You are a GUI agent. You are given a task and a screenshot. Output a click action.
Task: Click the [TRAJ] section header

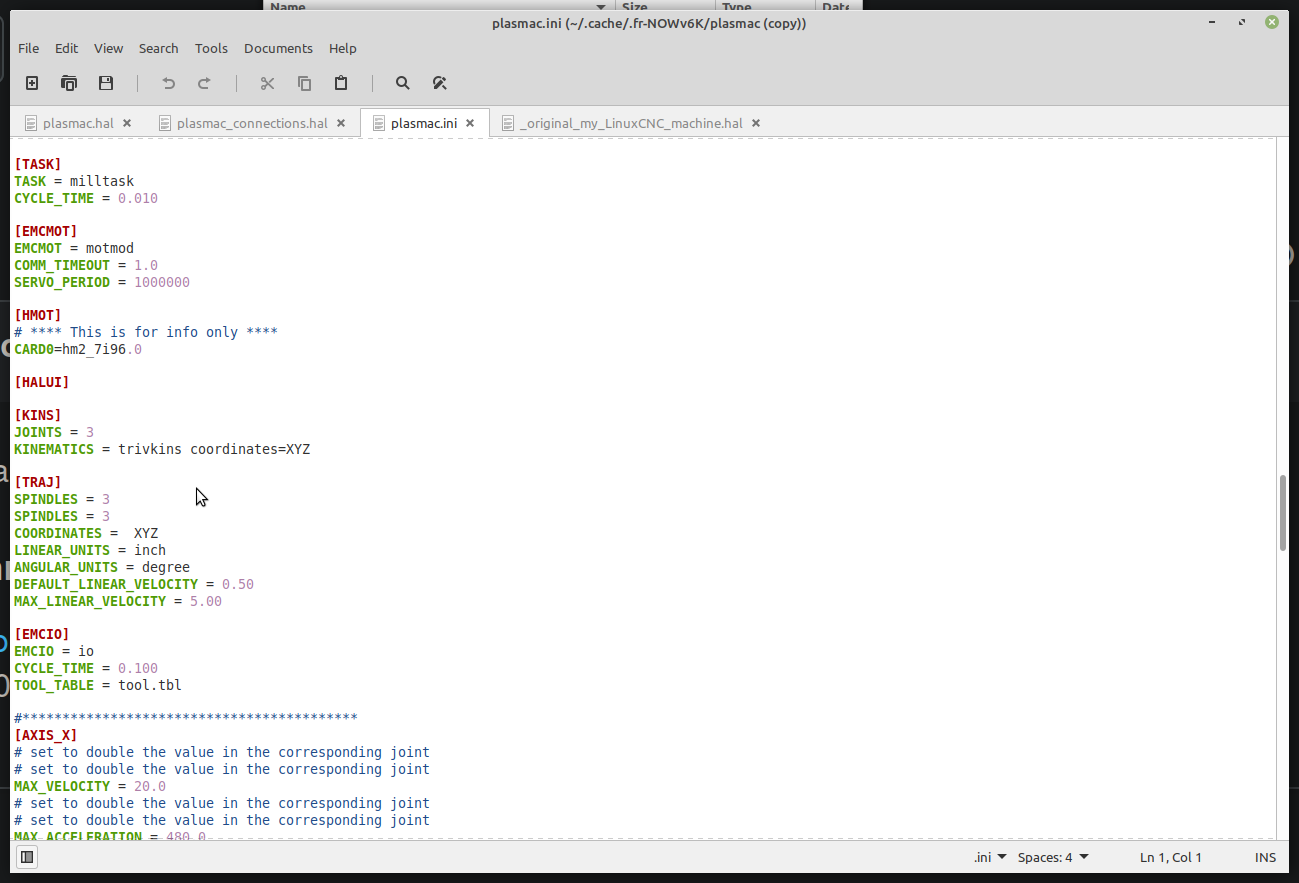pyautogui.click(x=38, y=483)
